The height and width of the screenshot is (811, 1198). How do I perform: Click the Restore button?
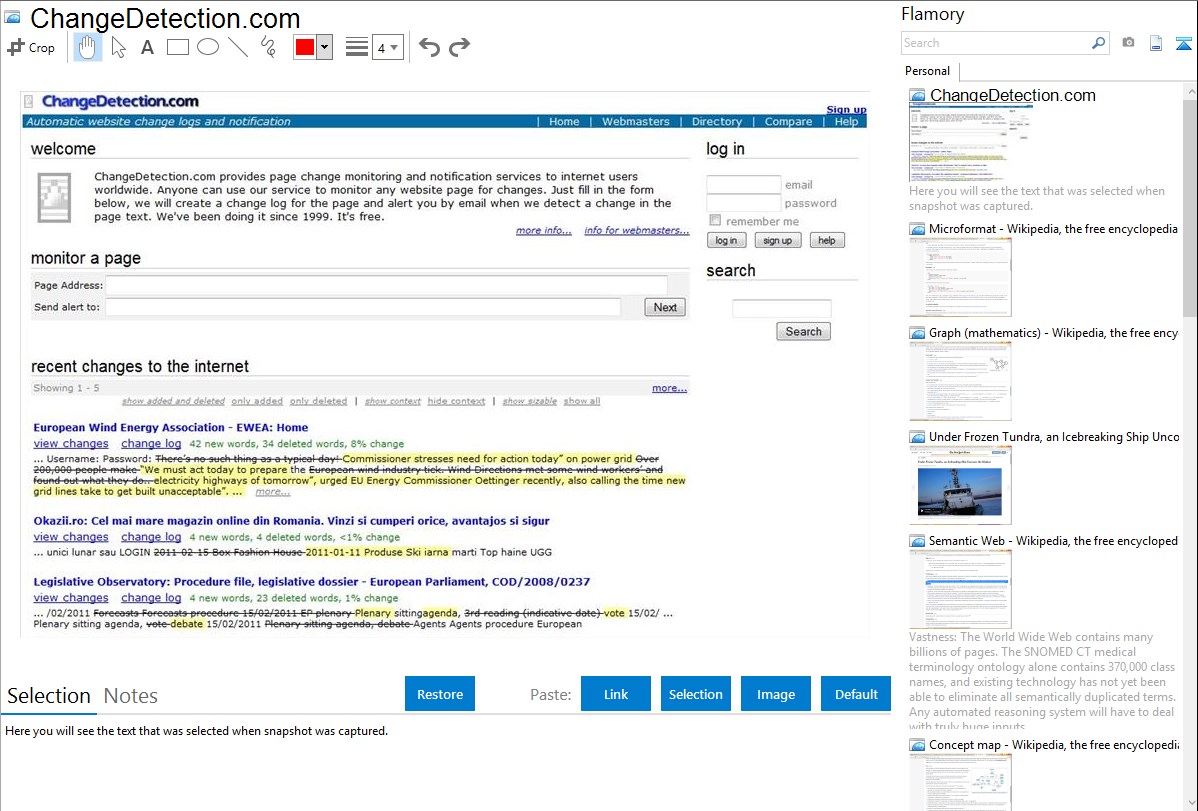440,694
